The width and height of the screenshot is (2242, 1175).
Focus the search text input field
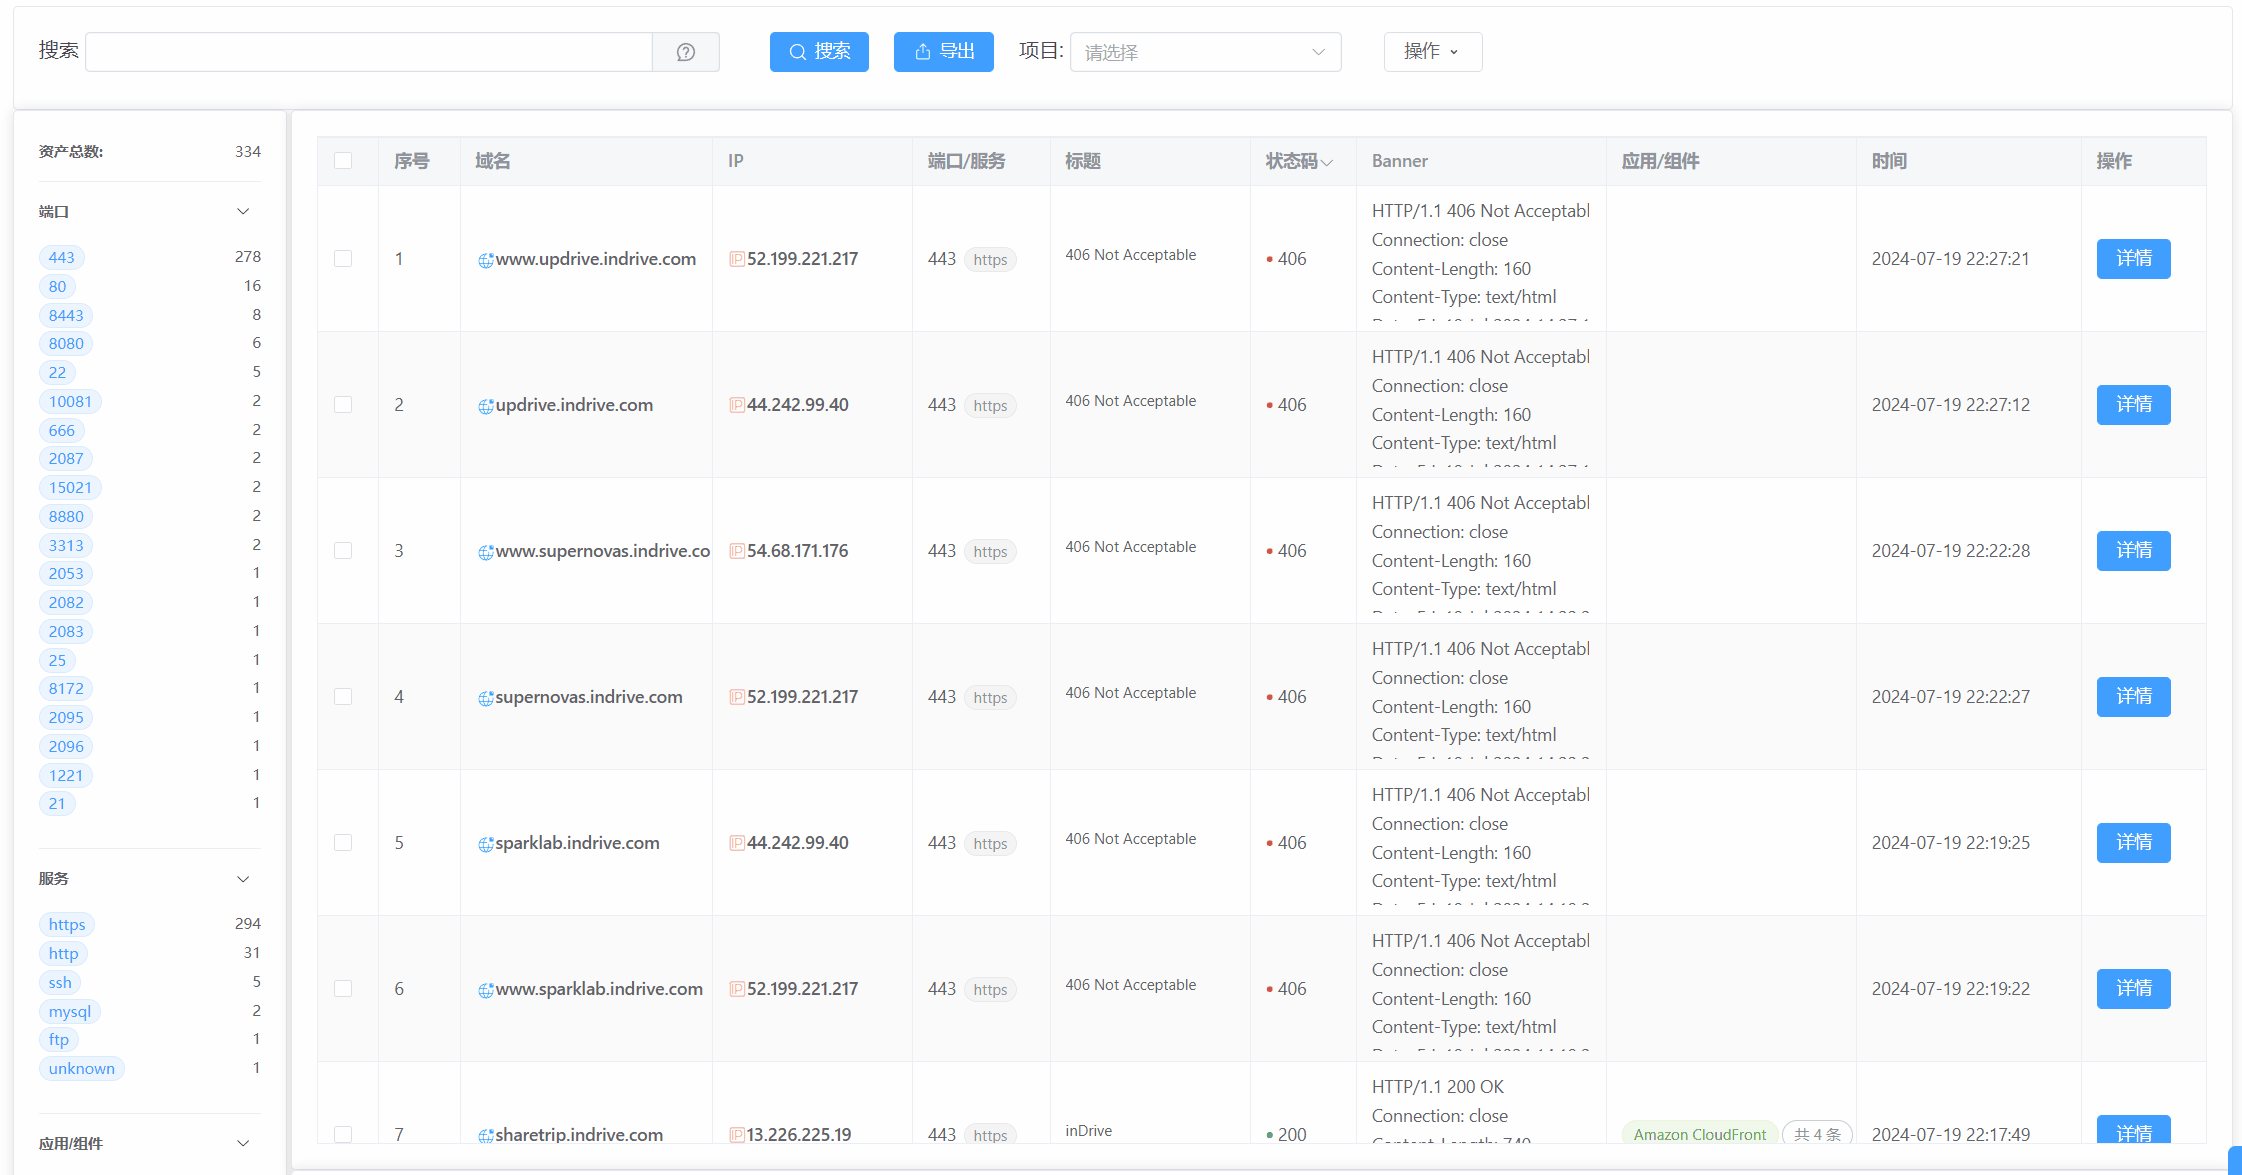(x=368, y=52)
